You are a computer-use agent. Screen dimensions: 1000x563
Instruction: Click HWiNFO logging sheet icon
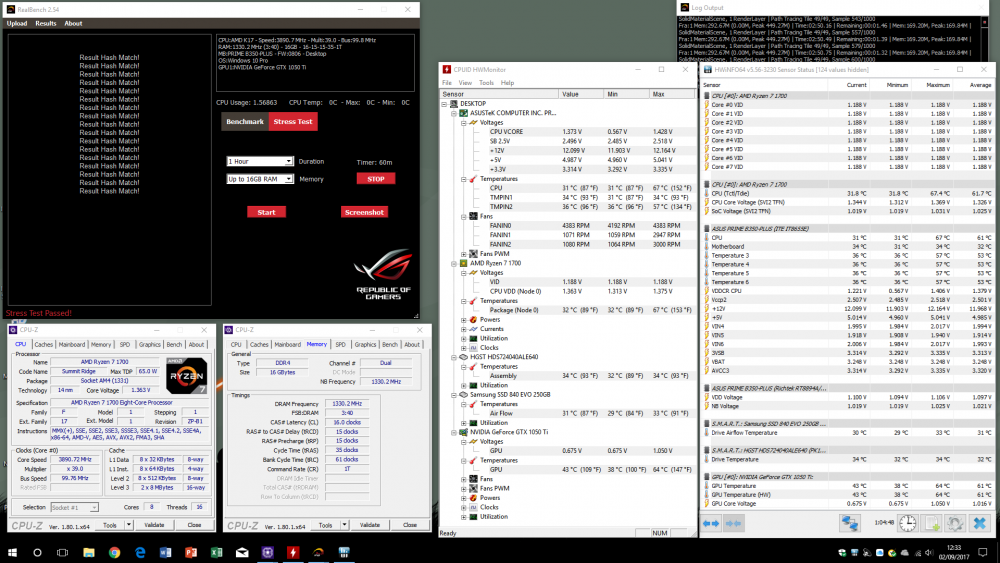(932, 523)
